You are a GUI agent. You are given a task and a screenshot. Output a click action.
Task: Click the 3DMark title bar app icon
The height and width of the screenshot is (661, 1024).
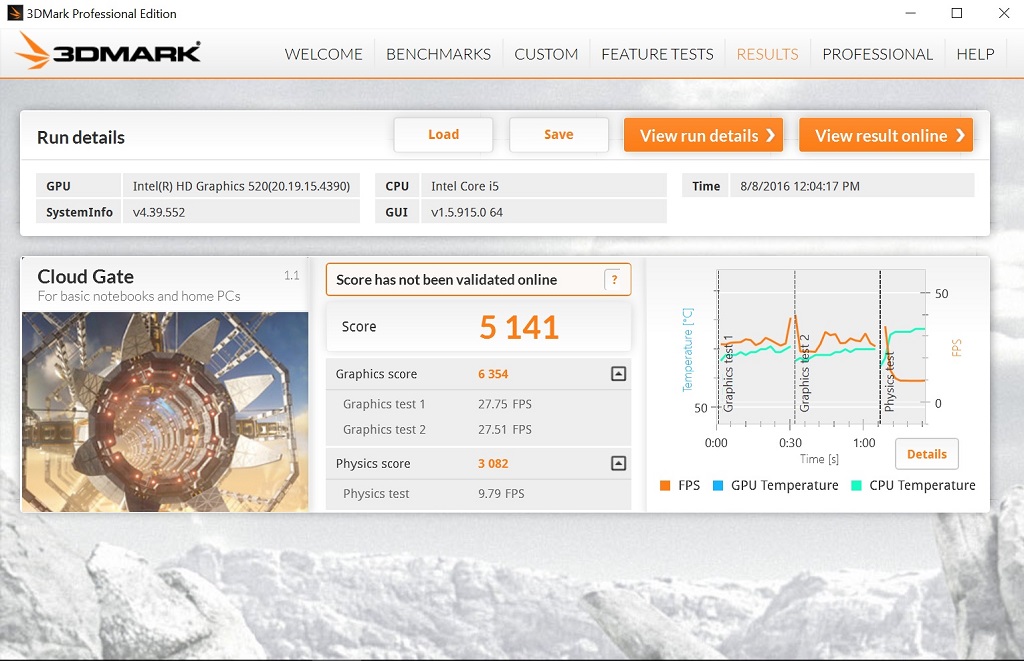point(14,13)
